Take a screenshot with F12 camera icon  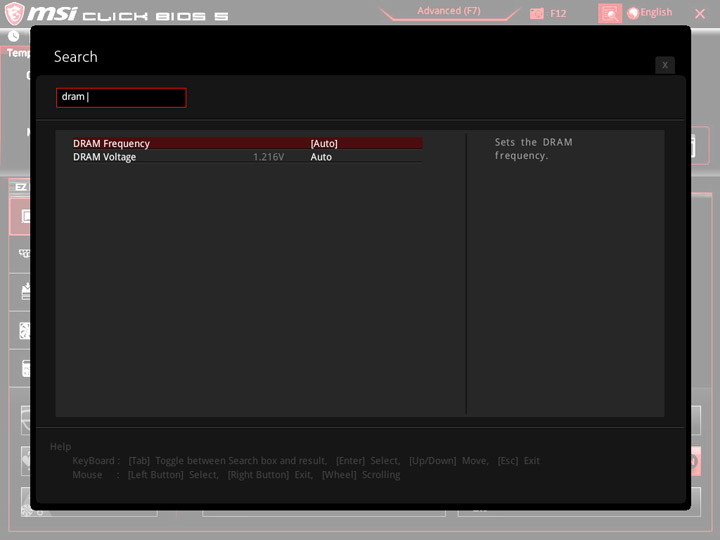pos(536,13)
